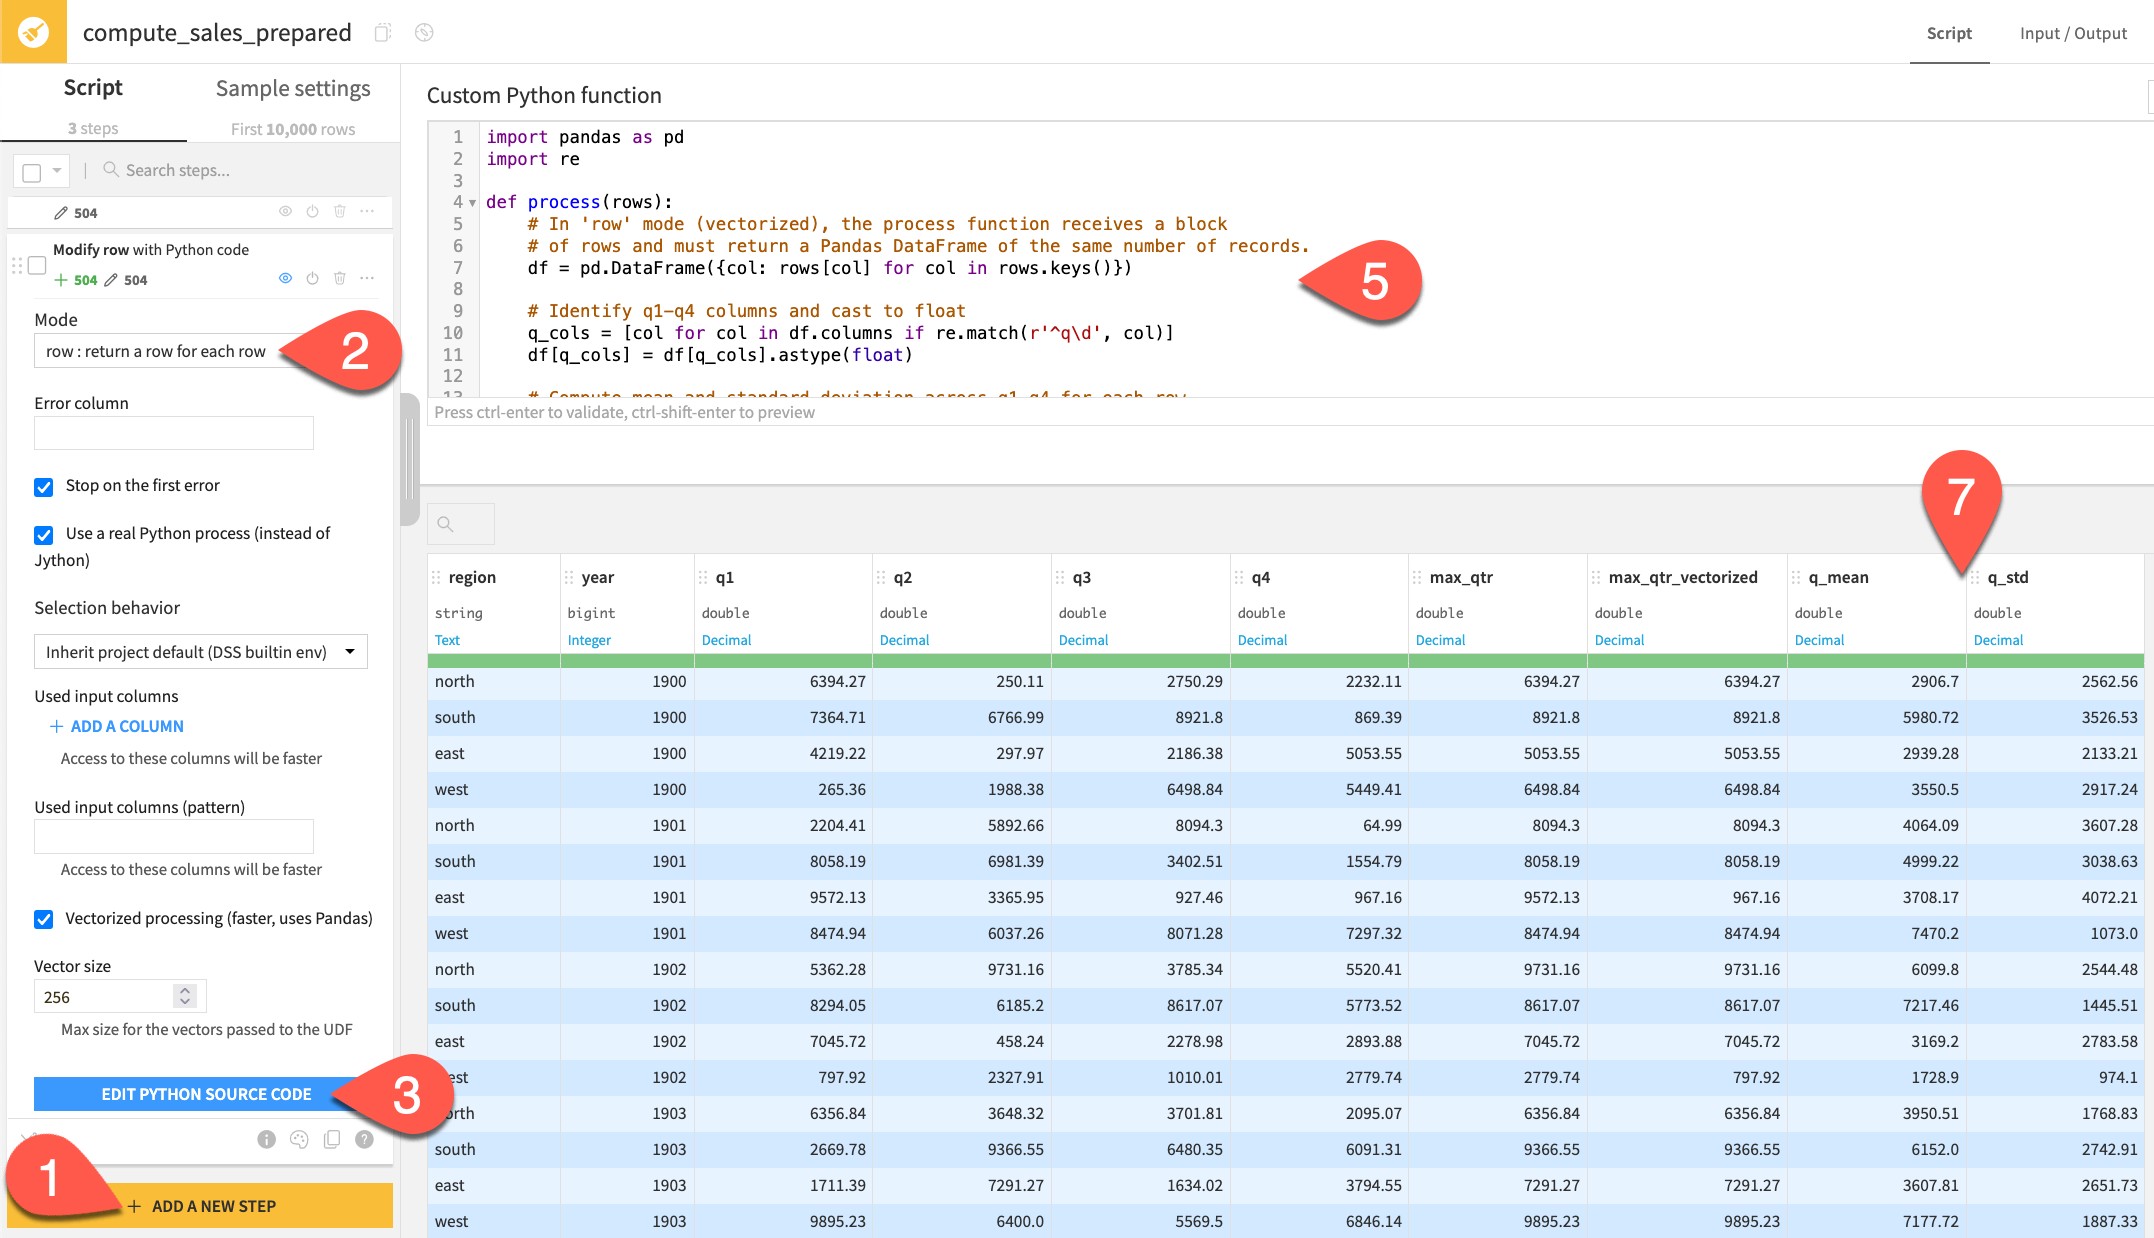Click ADD A NEW STEP button
Image resolution: width=2154 pixels, height=1238 pixels.
(x=200, y=1206)
